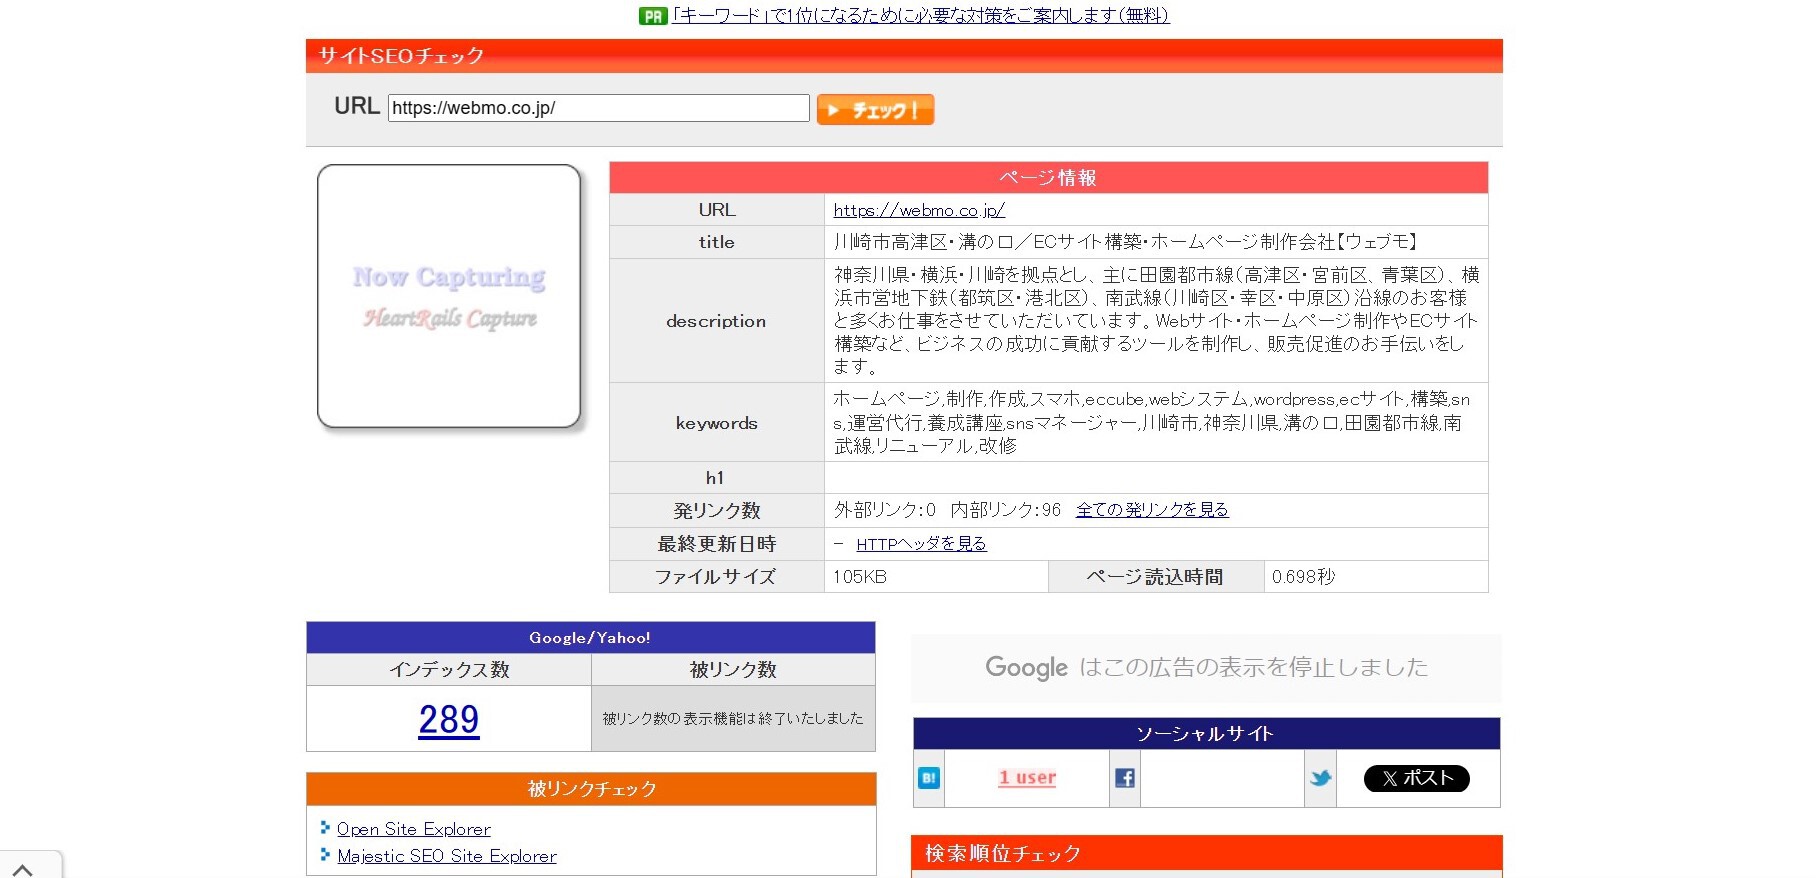Click the URL input field
1816x878 pixels.
pyautogui.click(x=598, y=108)
